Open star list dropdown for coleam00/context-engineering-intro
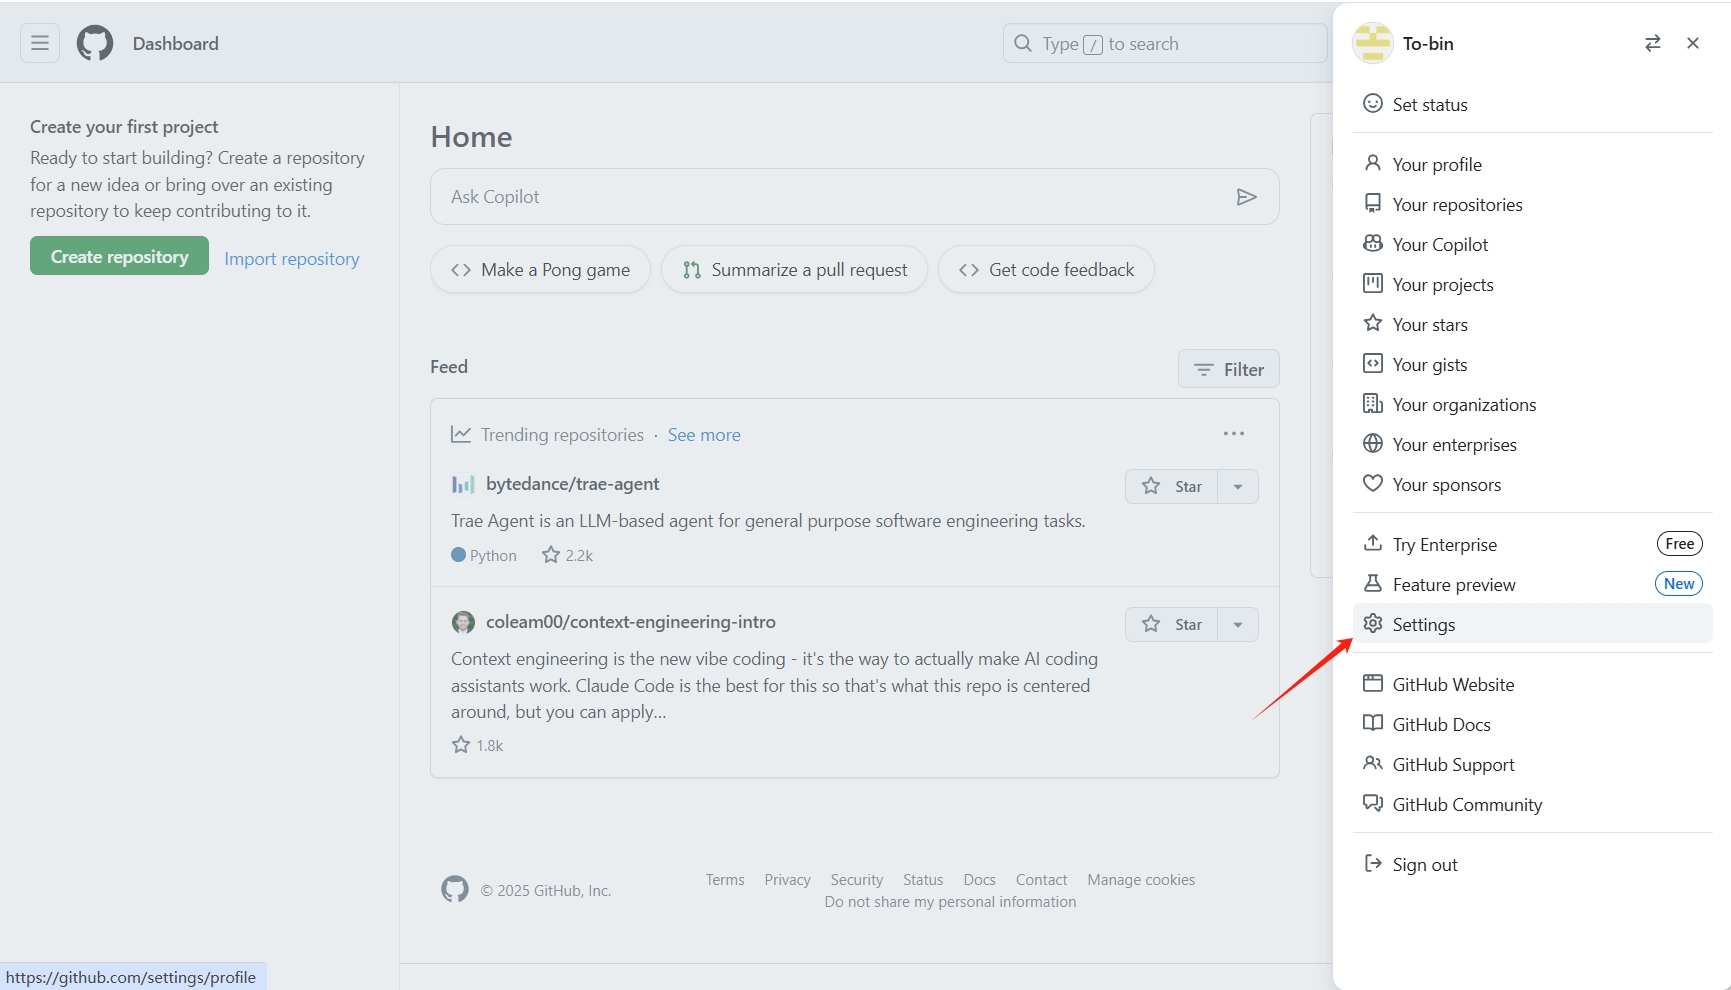This screenshot has height=990, width=1731. [1238, 625]
